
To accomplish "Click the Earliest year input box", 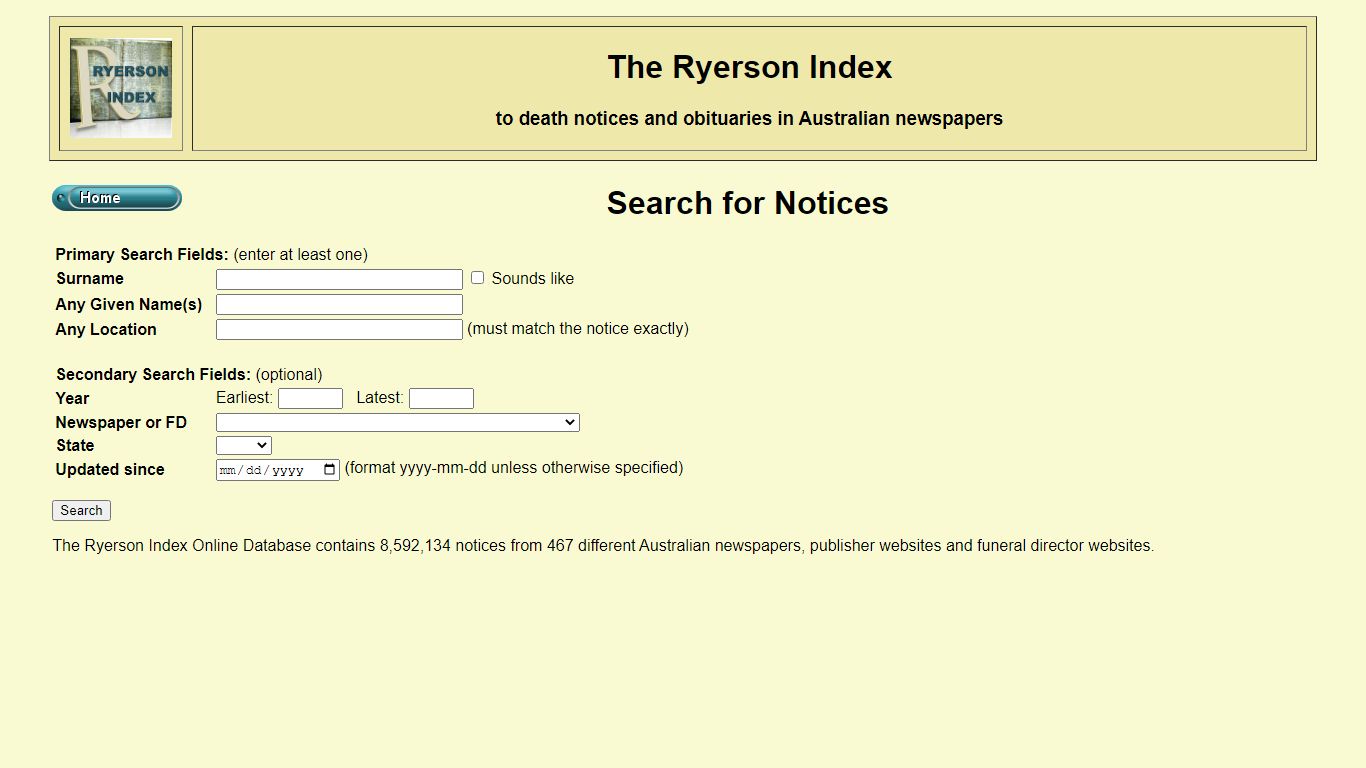I will (x=310, y=398).
